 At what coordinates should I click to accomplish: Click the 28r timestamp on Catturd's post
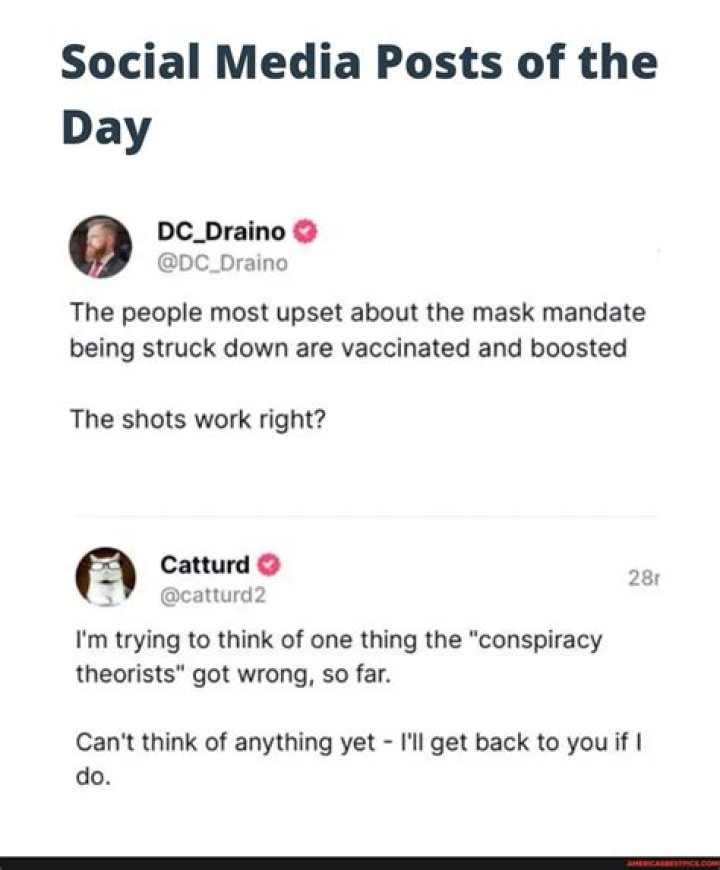[645, 577]
